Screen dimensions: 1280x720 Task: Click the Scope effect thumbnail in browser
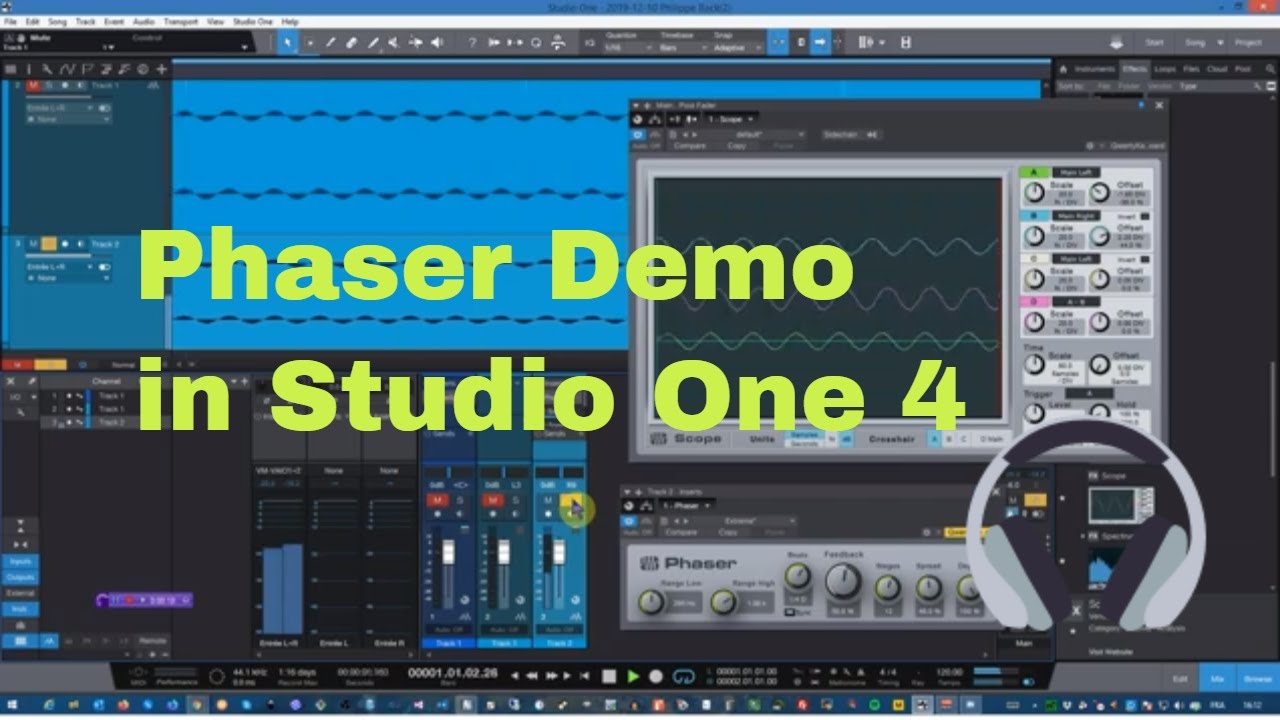pyautogui.click(x=1121, y=505)
